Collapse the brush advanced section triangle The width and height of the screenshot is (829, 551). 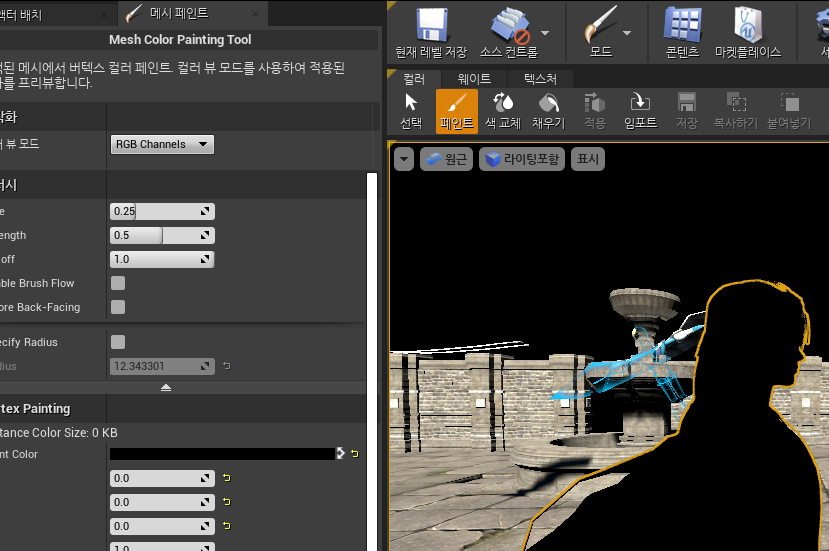[x=166, y=388]
